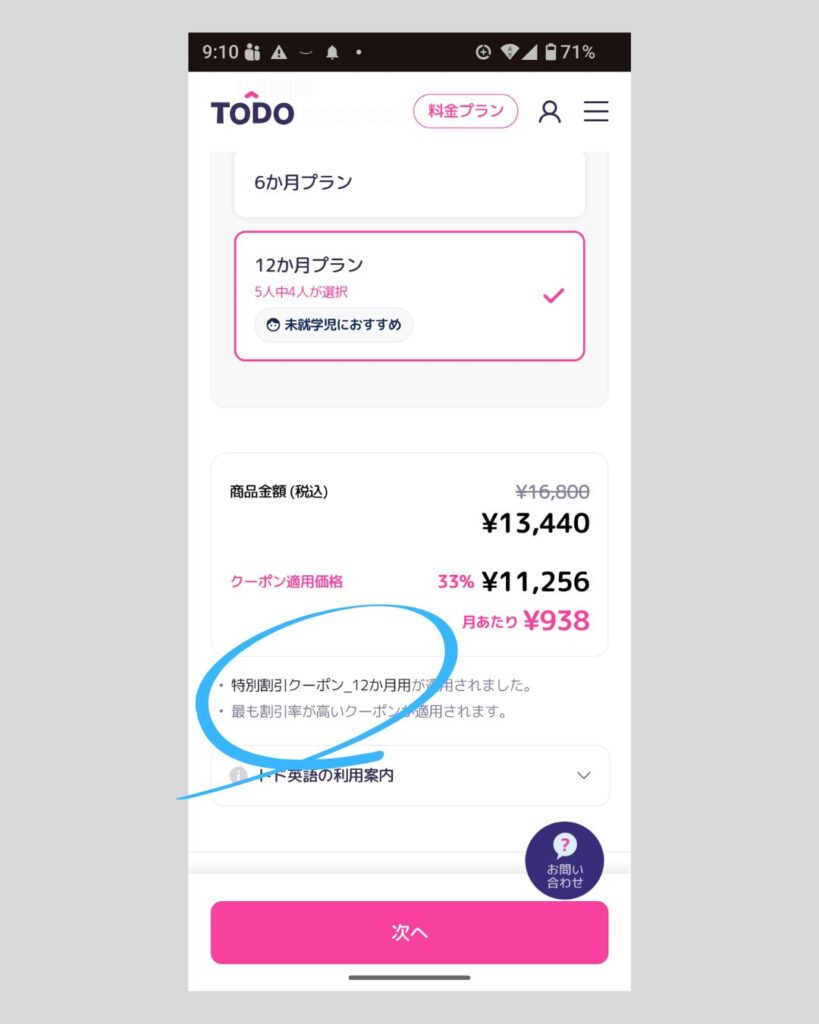This screenshot has height=1024, width=819.
Task: Toggle the pink checkmark on 12か月プラン
Action: click(x=553, y=296)
